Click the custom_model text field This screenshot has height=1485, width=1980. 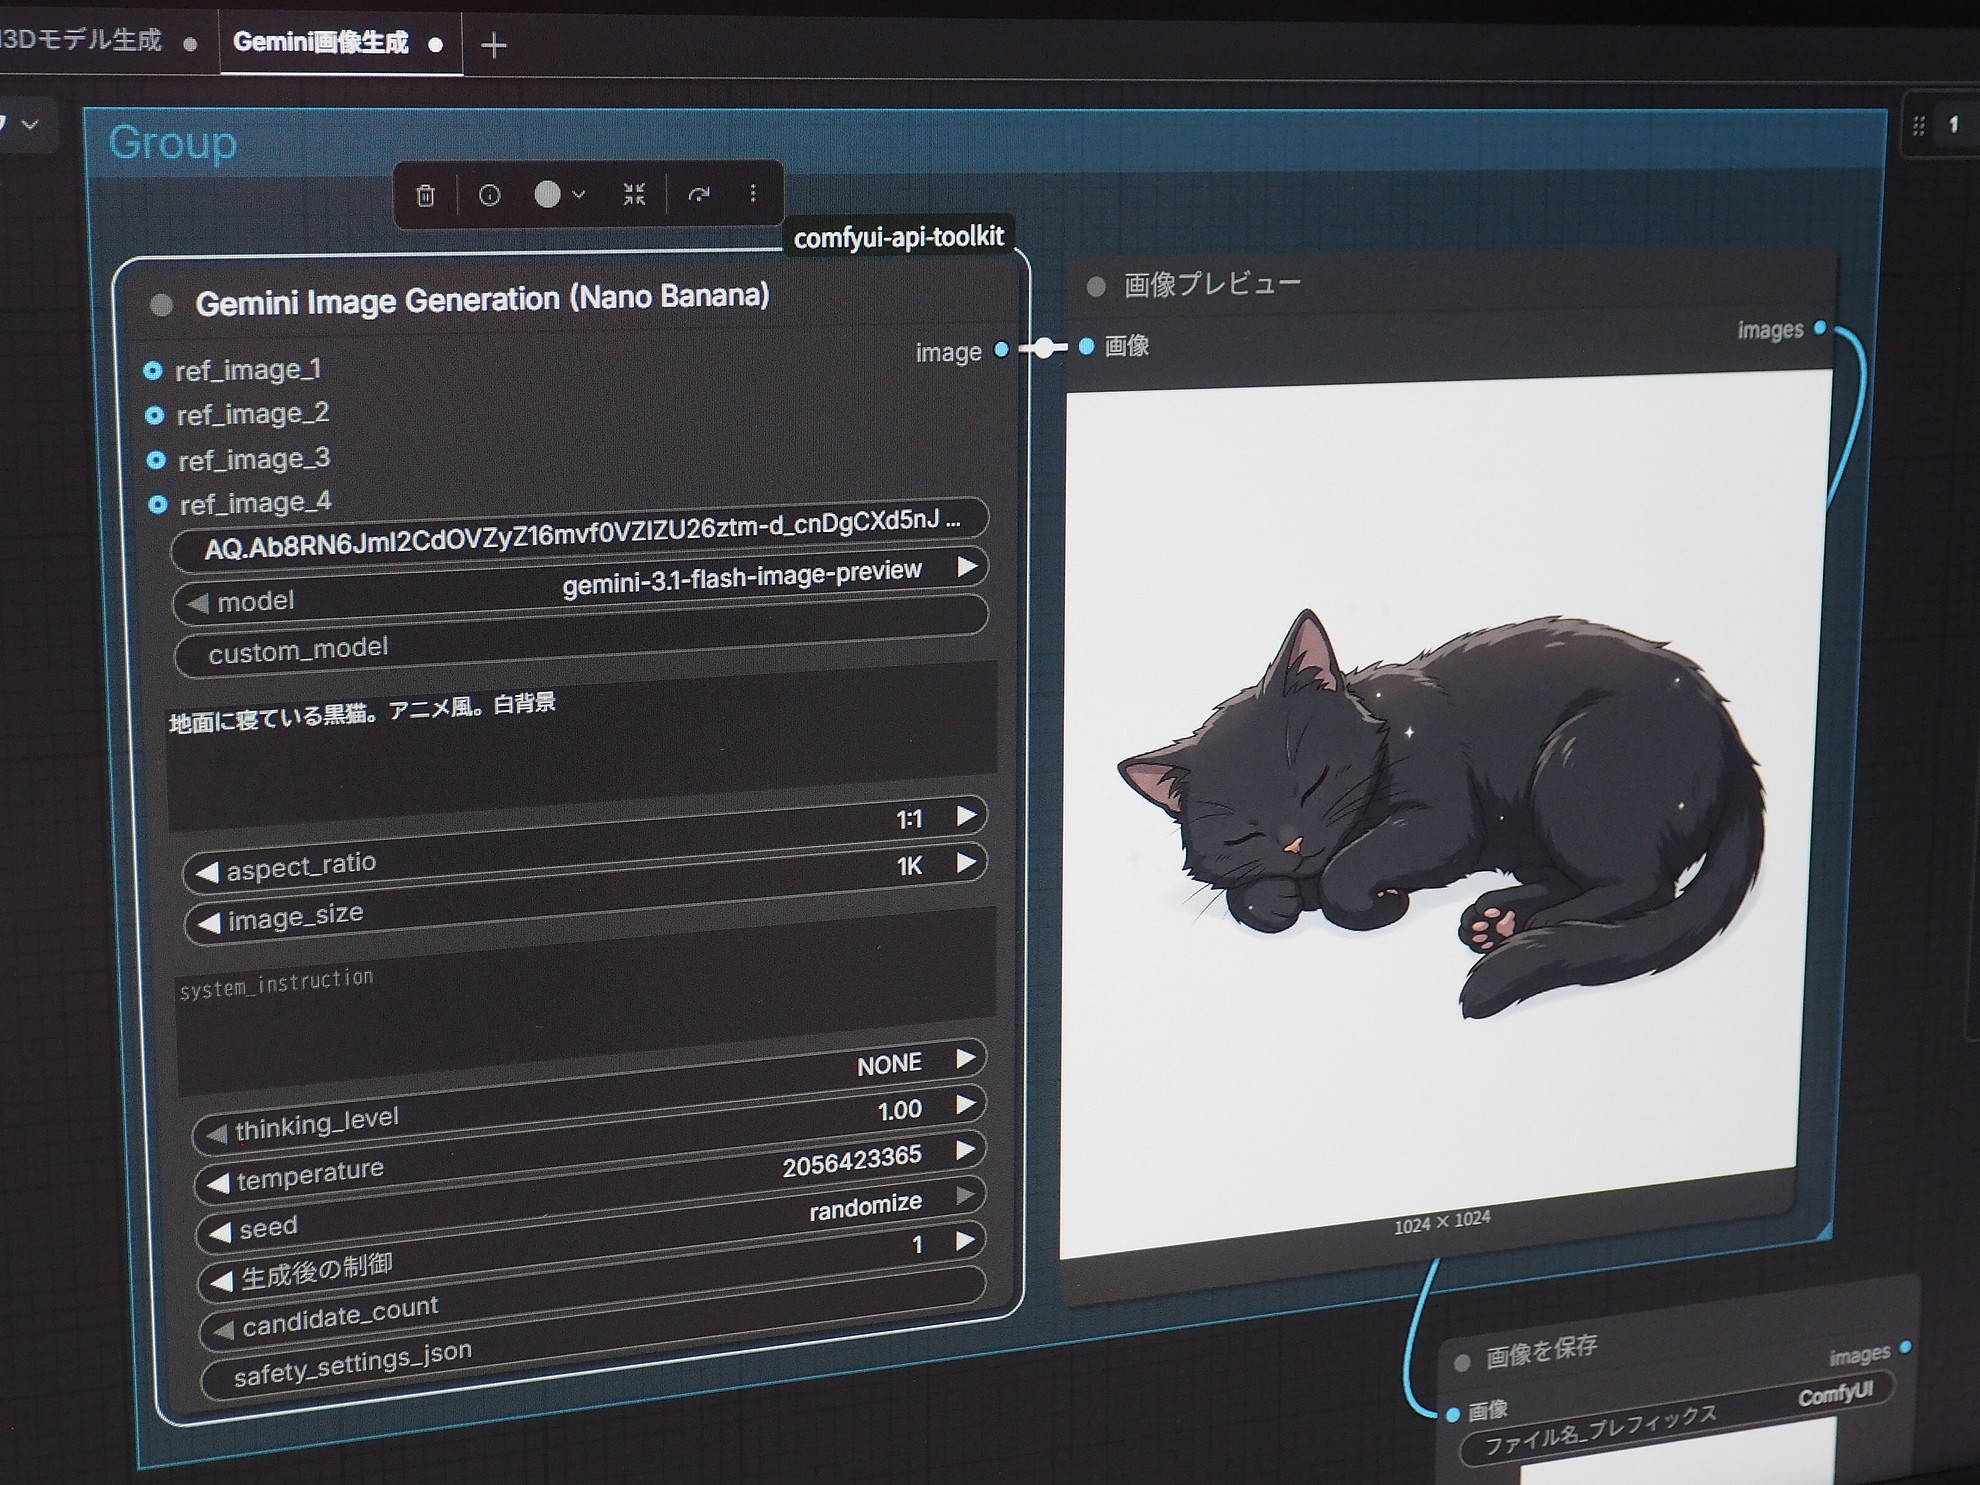581,636
